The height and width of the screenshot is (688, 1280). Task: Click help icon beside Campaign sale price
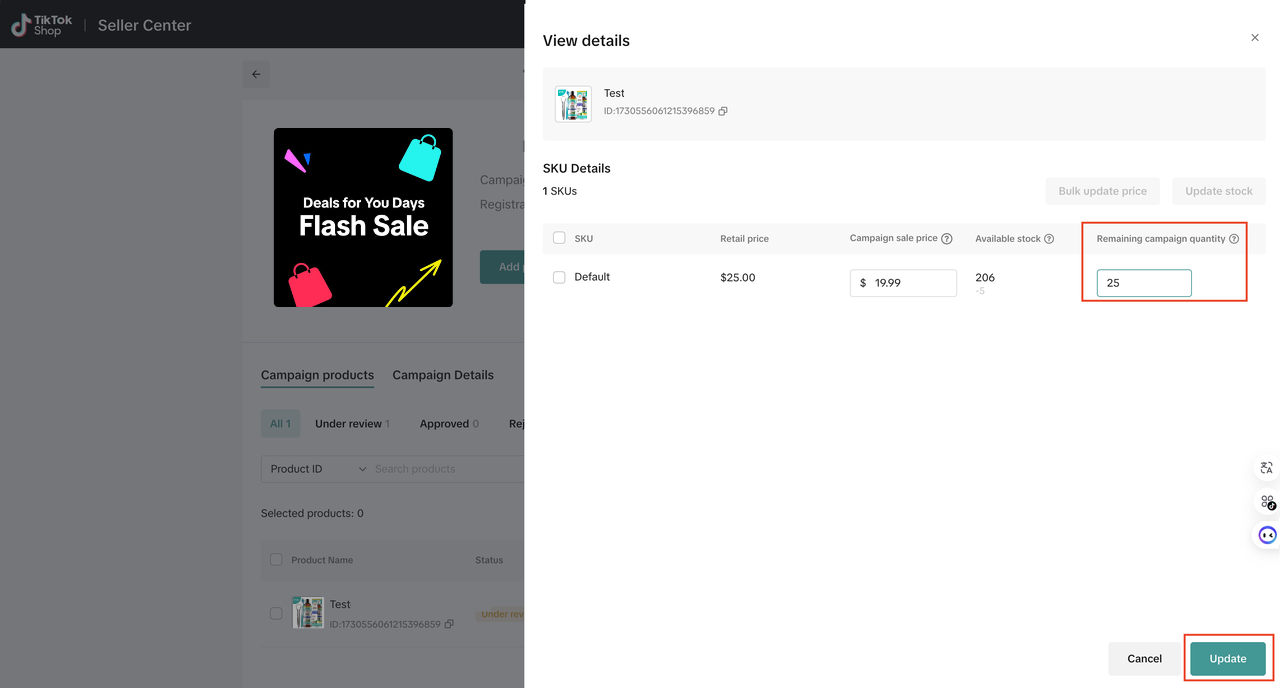947,239
